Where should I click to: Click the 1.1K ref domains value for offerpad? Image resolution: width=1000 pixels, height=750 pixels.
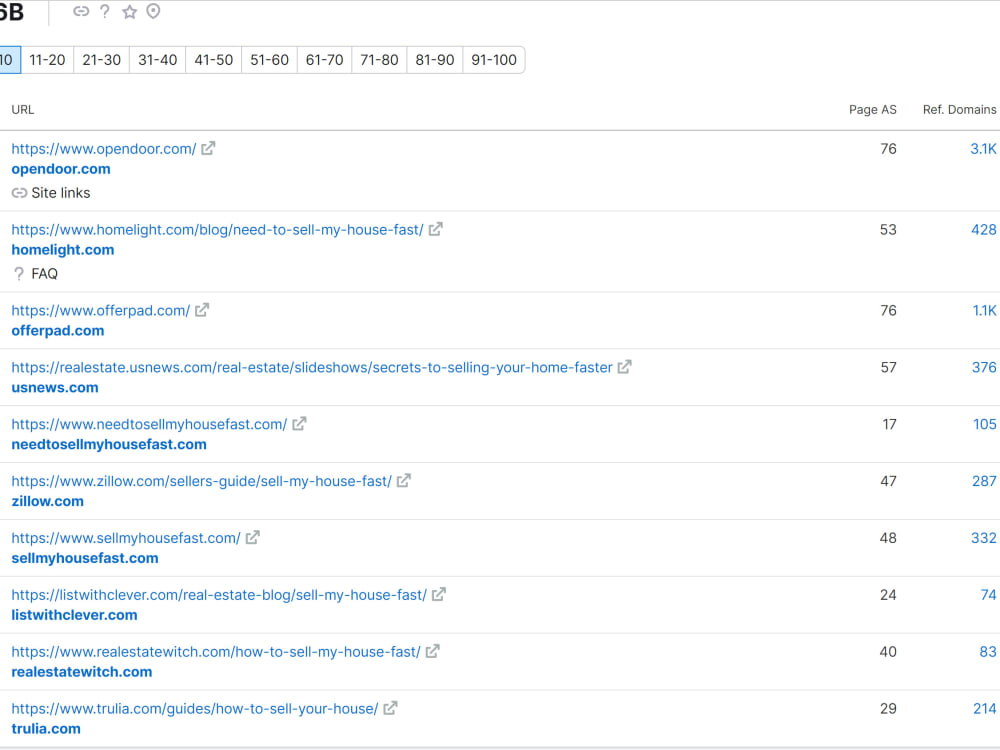[984, 311]
